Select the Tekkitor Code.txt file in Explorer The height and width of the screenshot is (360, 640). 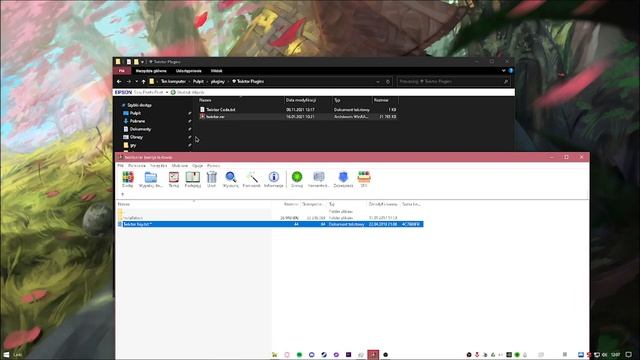pyautogui.click(x=298, y=109)
